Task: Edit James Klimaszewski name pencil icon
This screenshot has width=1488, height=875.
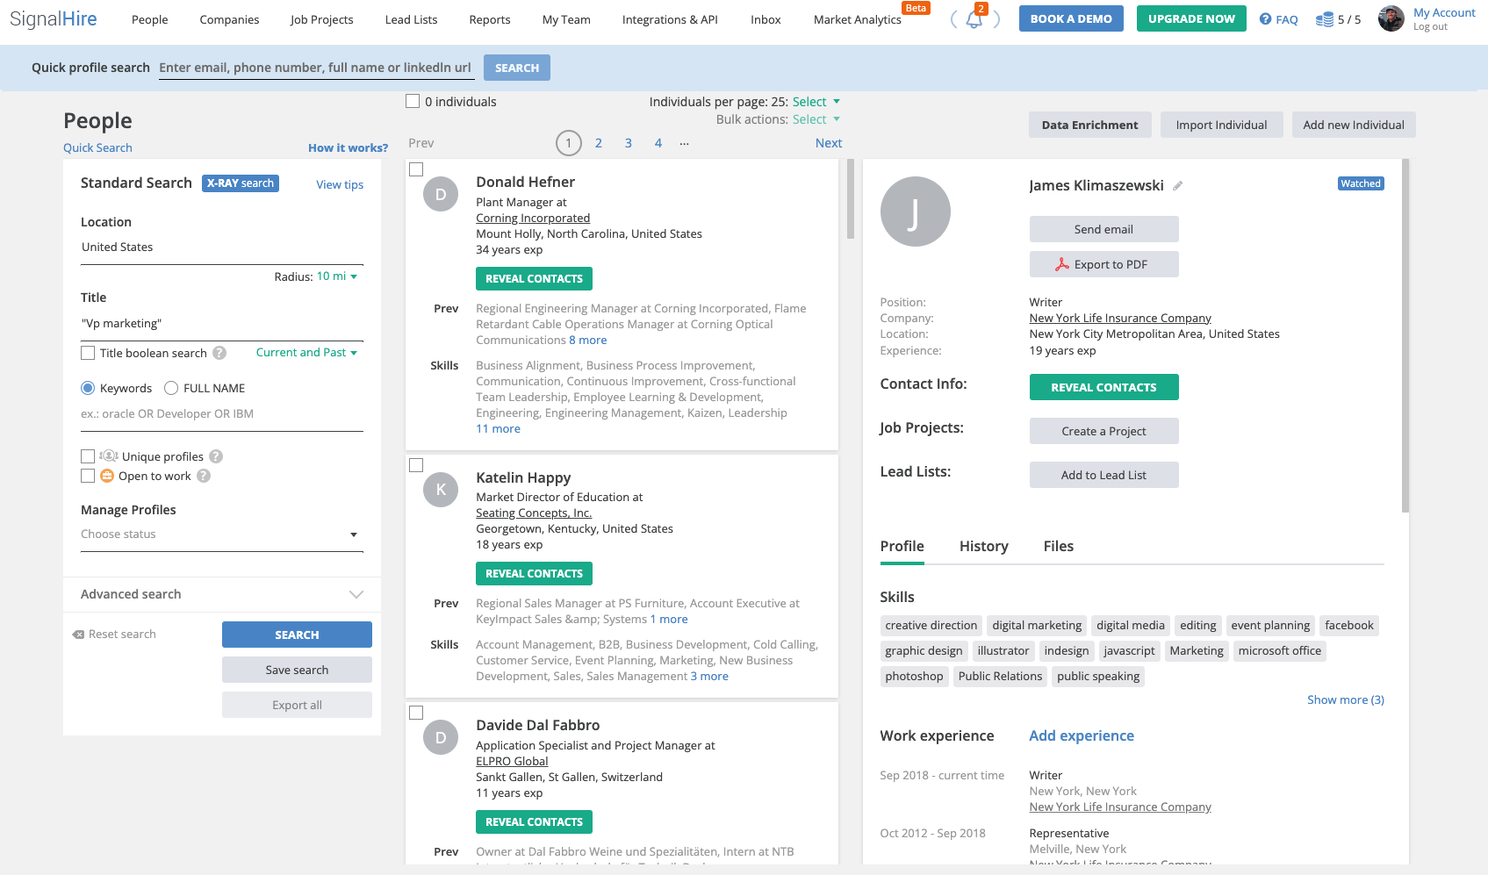Action: 1178,186
